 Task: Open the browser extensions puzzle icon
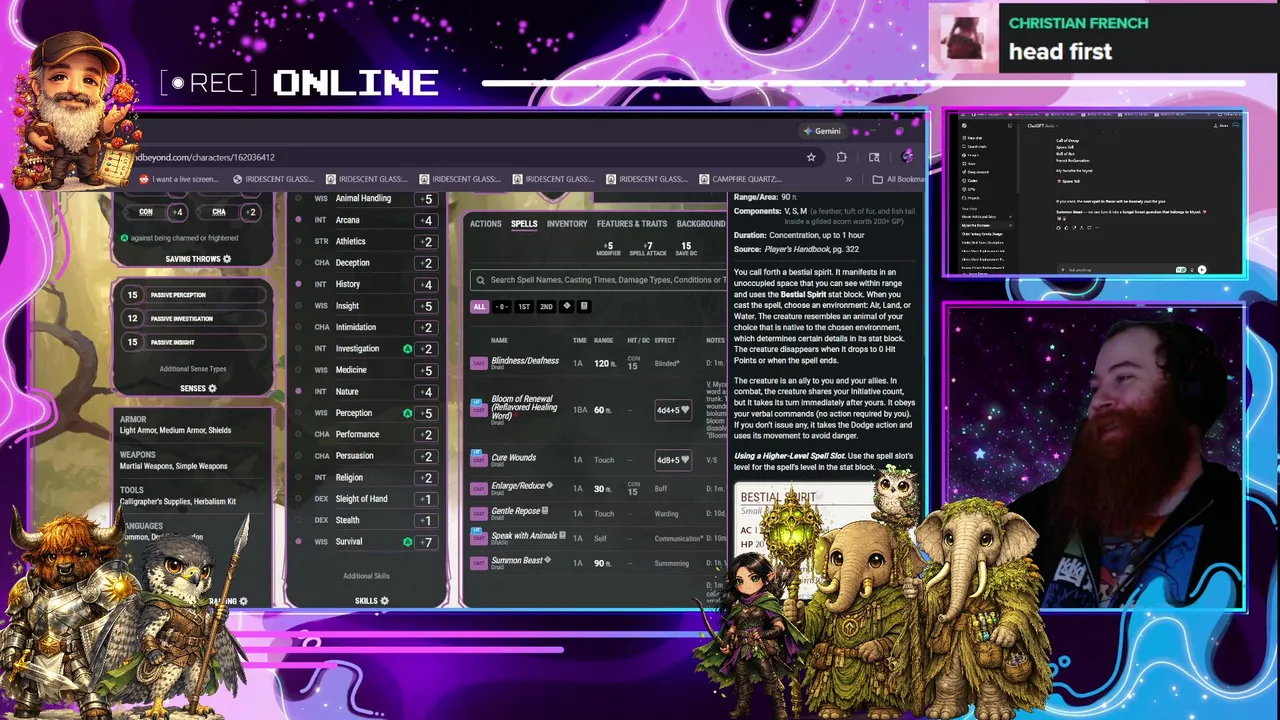[x=841, y=157]
